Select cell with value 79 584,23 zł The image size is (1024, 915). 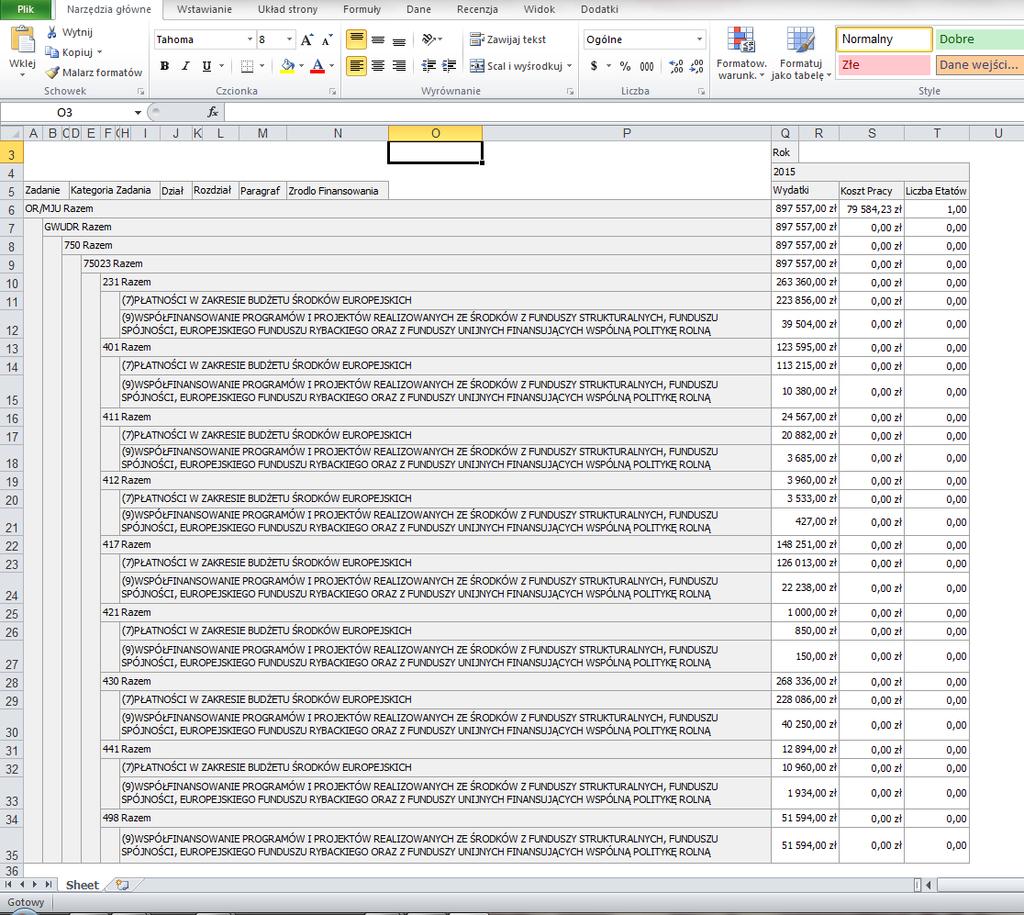871,209
